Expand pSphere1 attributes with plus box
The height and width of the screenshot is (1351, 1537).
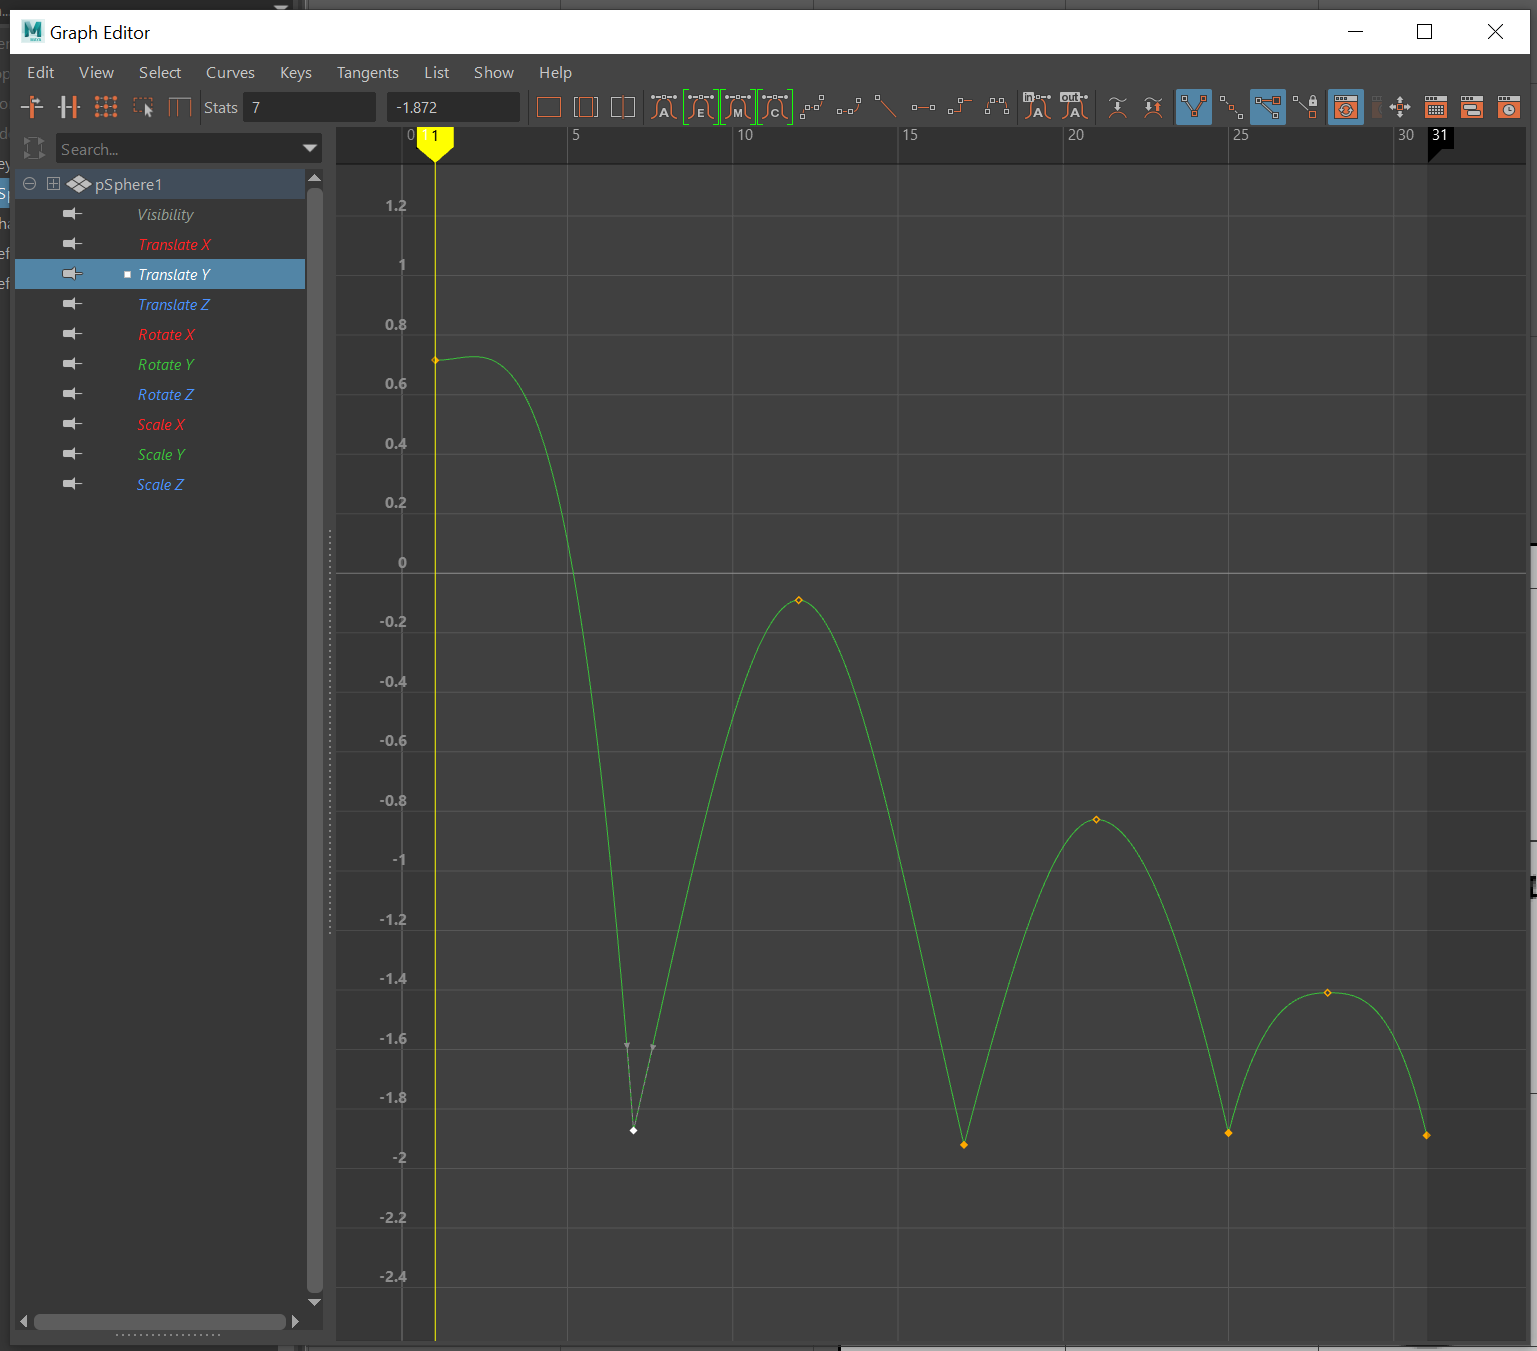(53, 184)
